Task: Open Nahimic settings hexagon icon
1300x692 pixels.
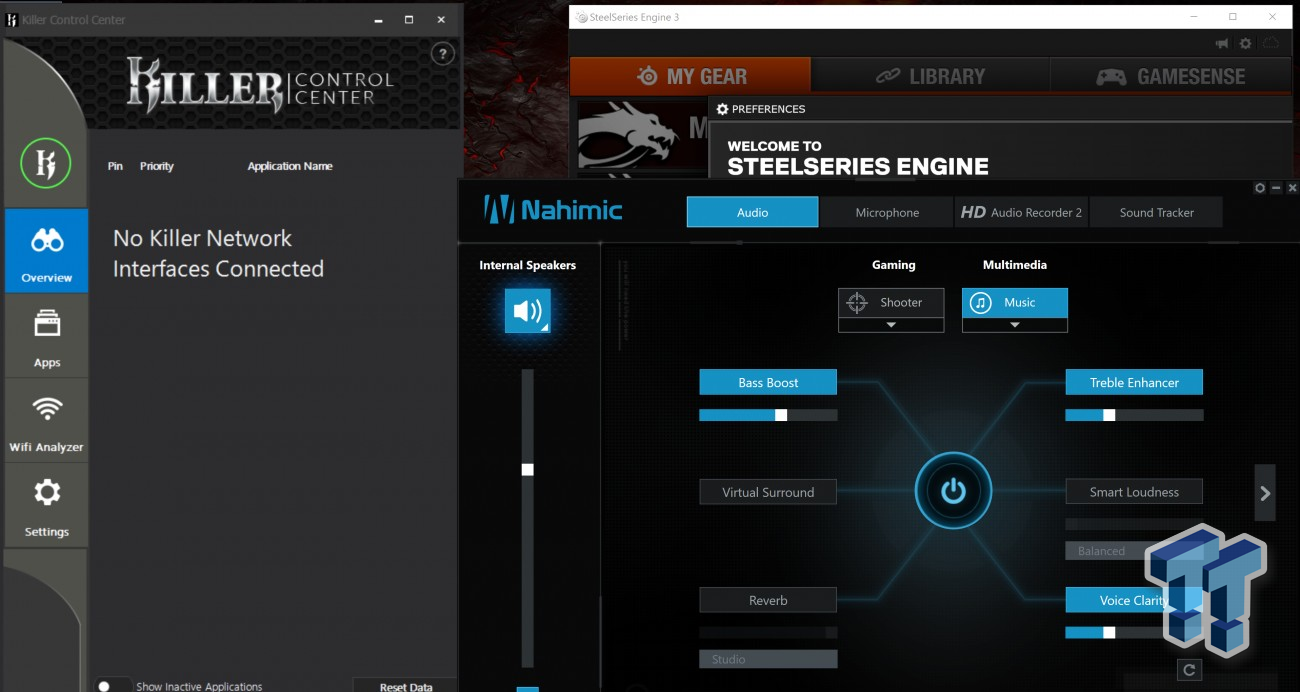Action: pos(1260,188)
